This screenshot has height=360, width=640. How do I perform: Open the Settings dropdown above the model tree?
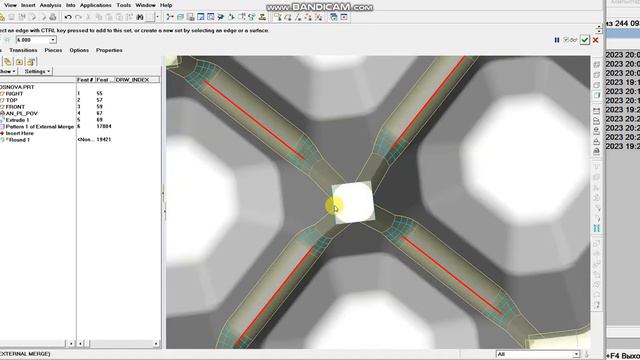tap(37, 71)
